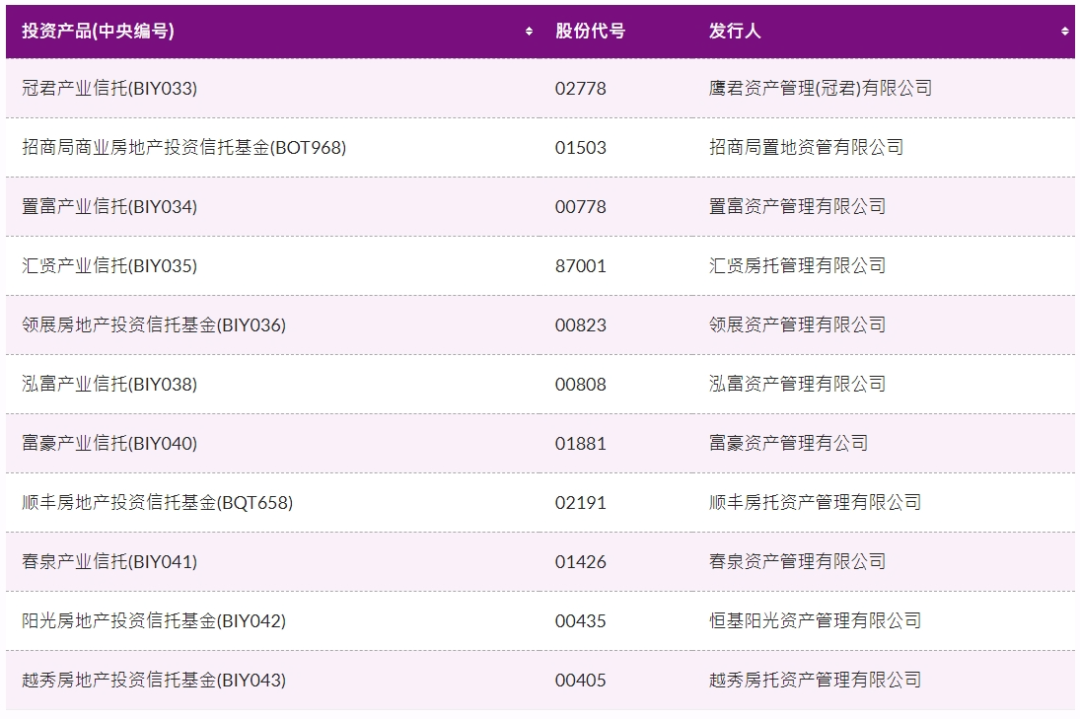Select 顺丰房地产投资信托基金(BQT658) product name

tap(157, 503)
